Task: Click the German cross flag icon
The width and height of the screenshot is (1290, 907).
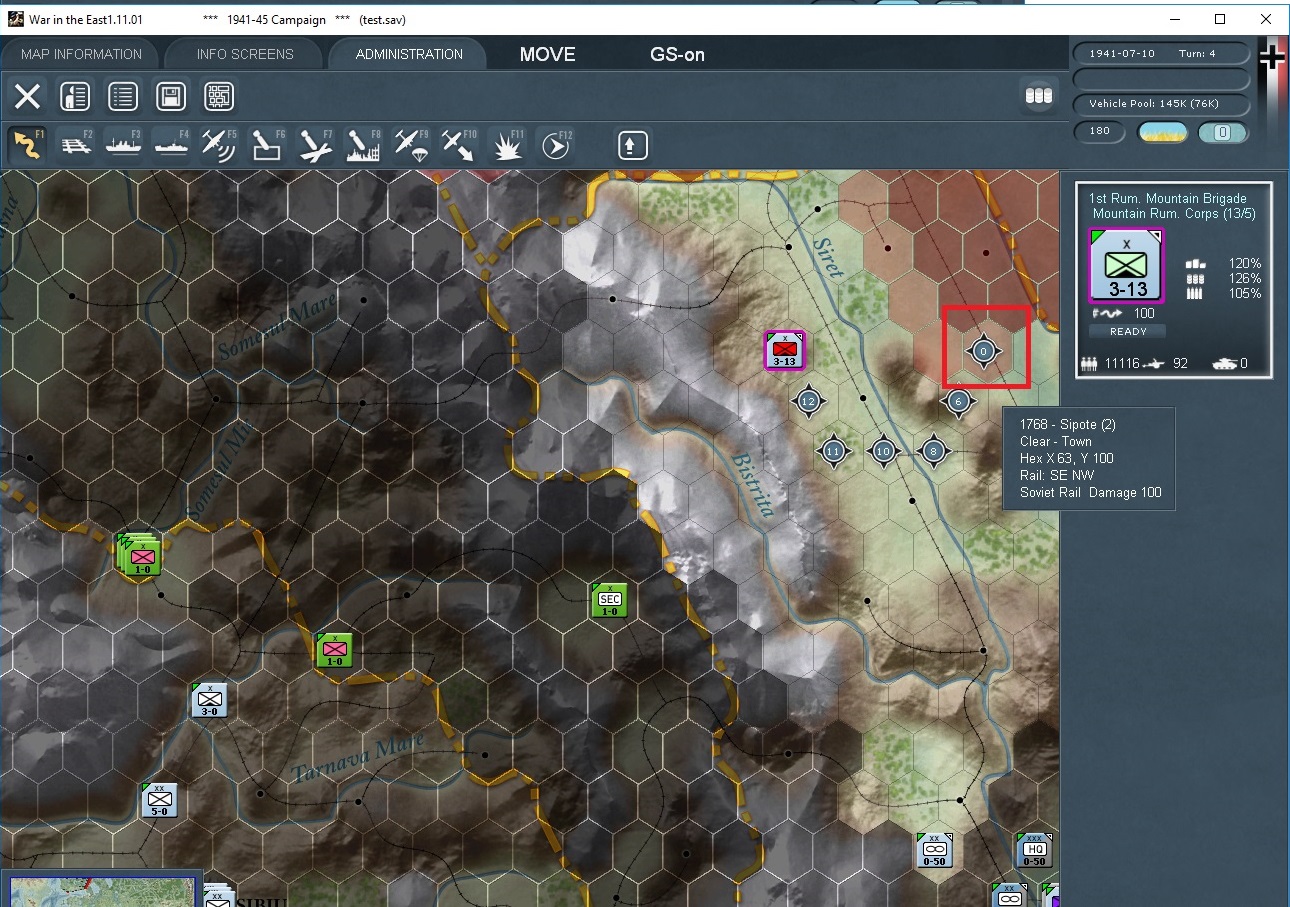Action: pos(1272,58)
